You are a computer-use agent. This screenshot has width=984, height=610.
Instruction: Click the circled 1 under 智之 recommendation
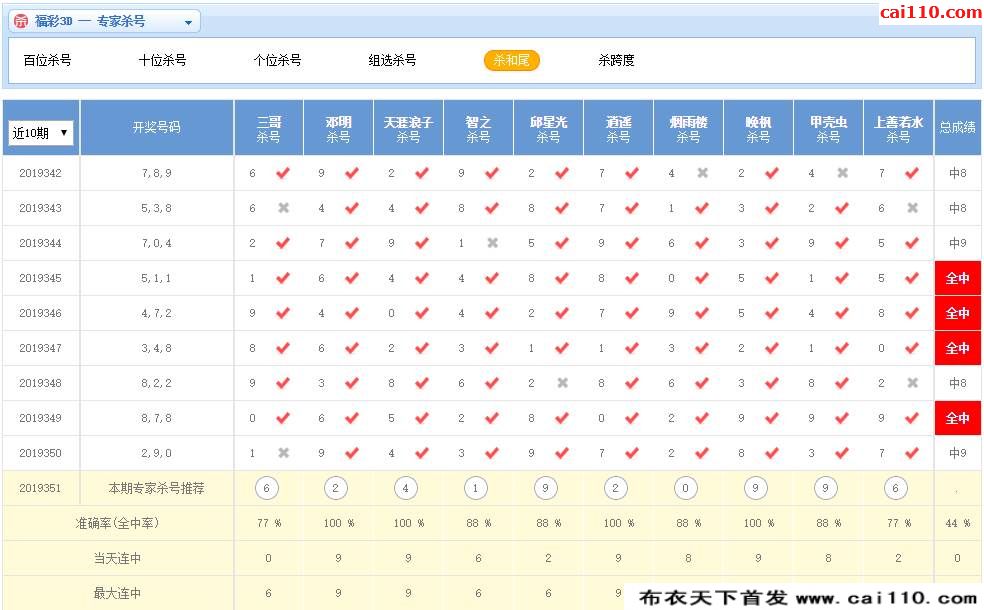pos(476,488)
